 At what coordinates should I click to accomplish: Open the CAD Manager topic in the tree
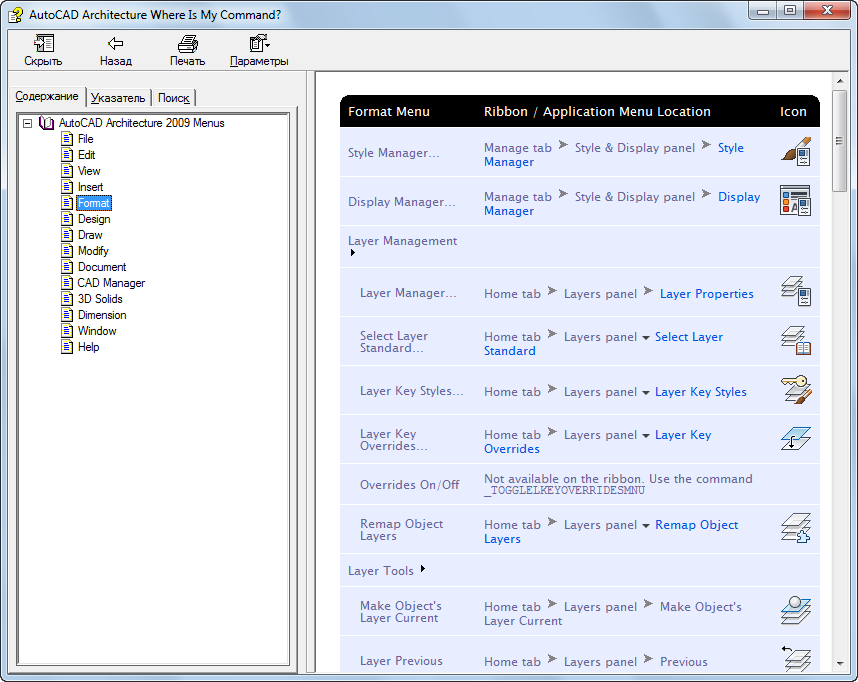point(111,283)
